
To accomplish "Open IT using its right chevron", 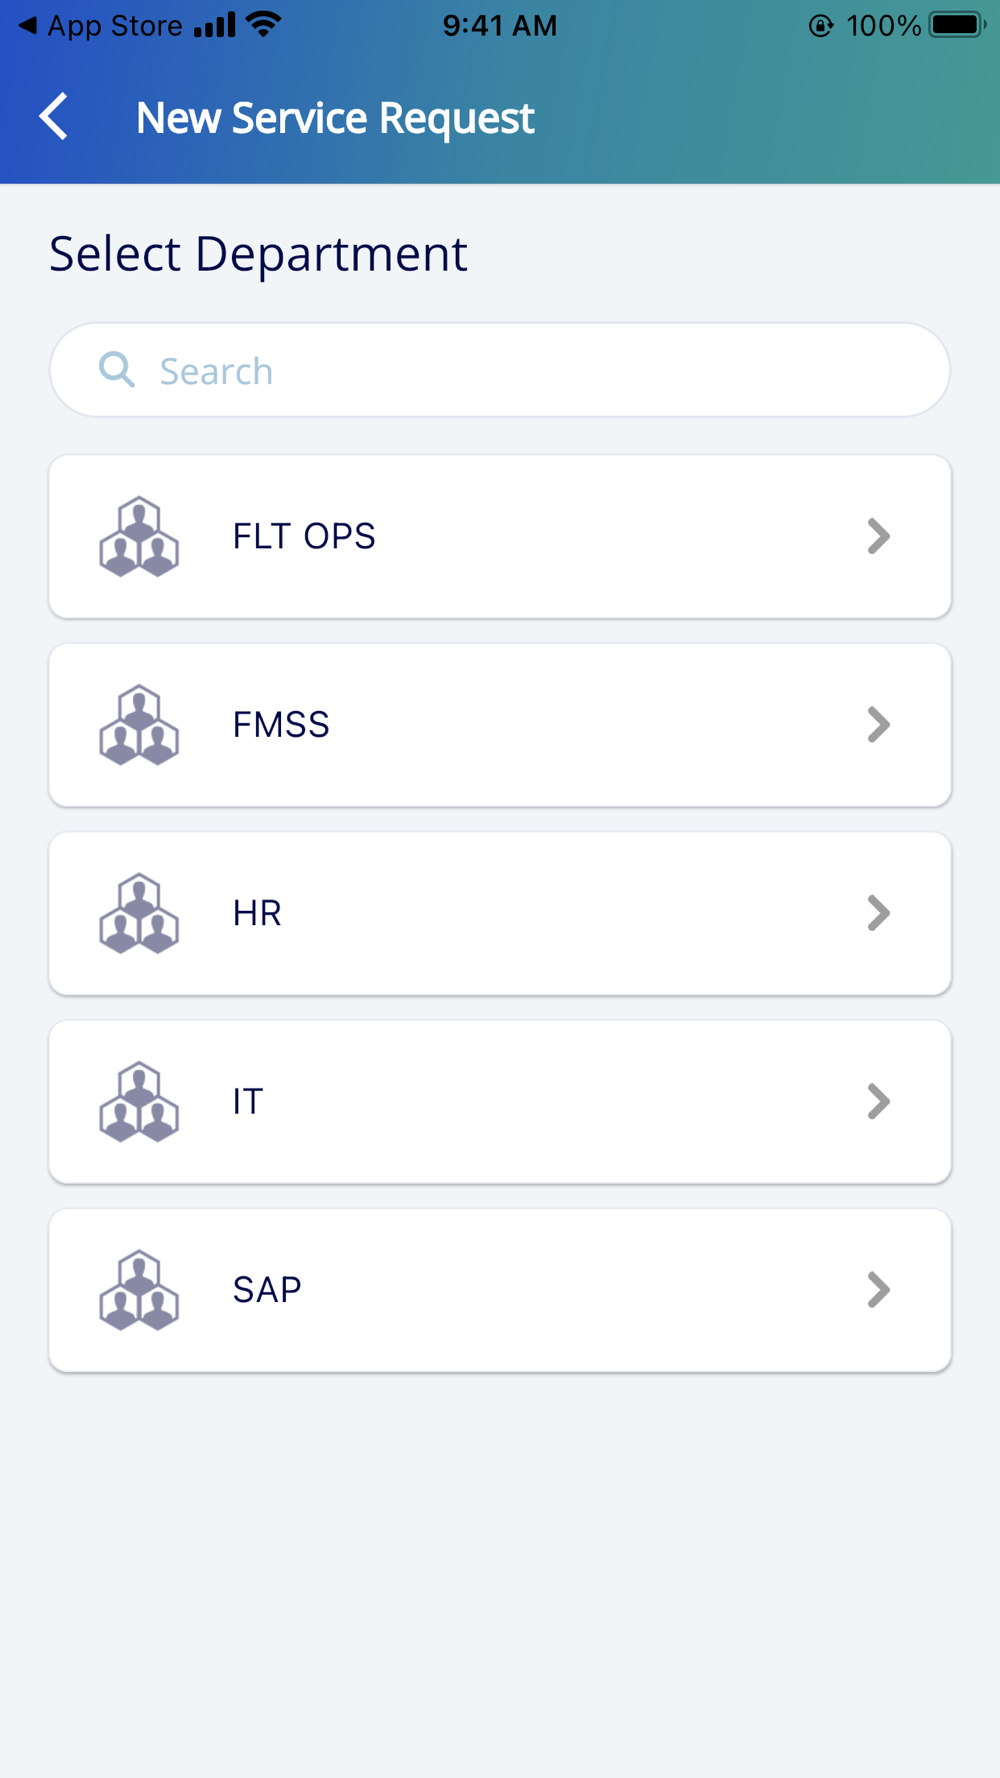I will 878,1101.
